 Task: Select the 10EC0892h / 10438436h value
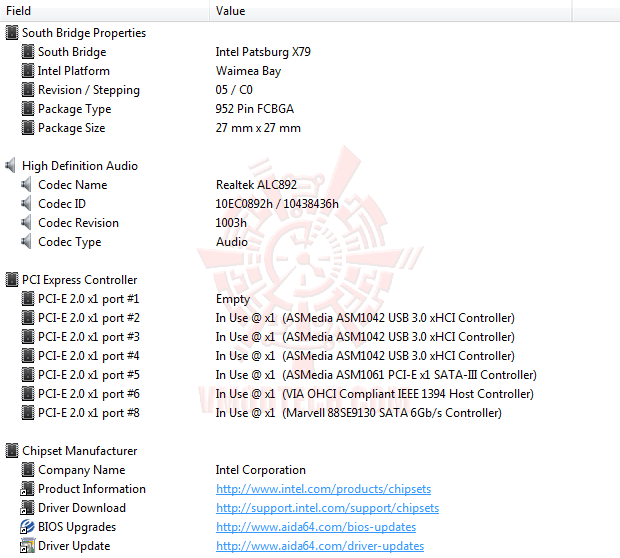(x=277, y=204)
